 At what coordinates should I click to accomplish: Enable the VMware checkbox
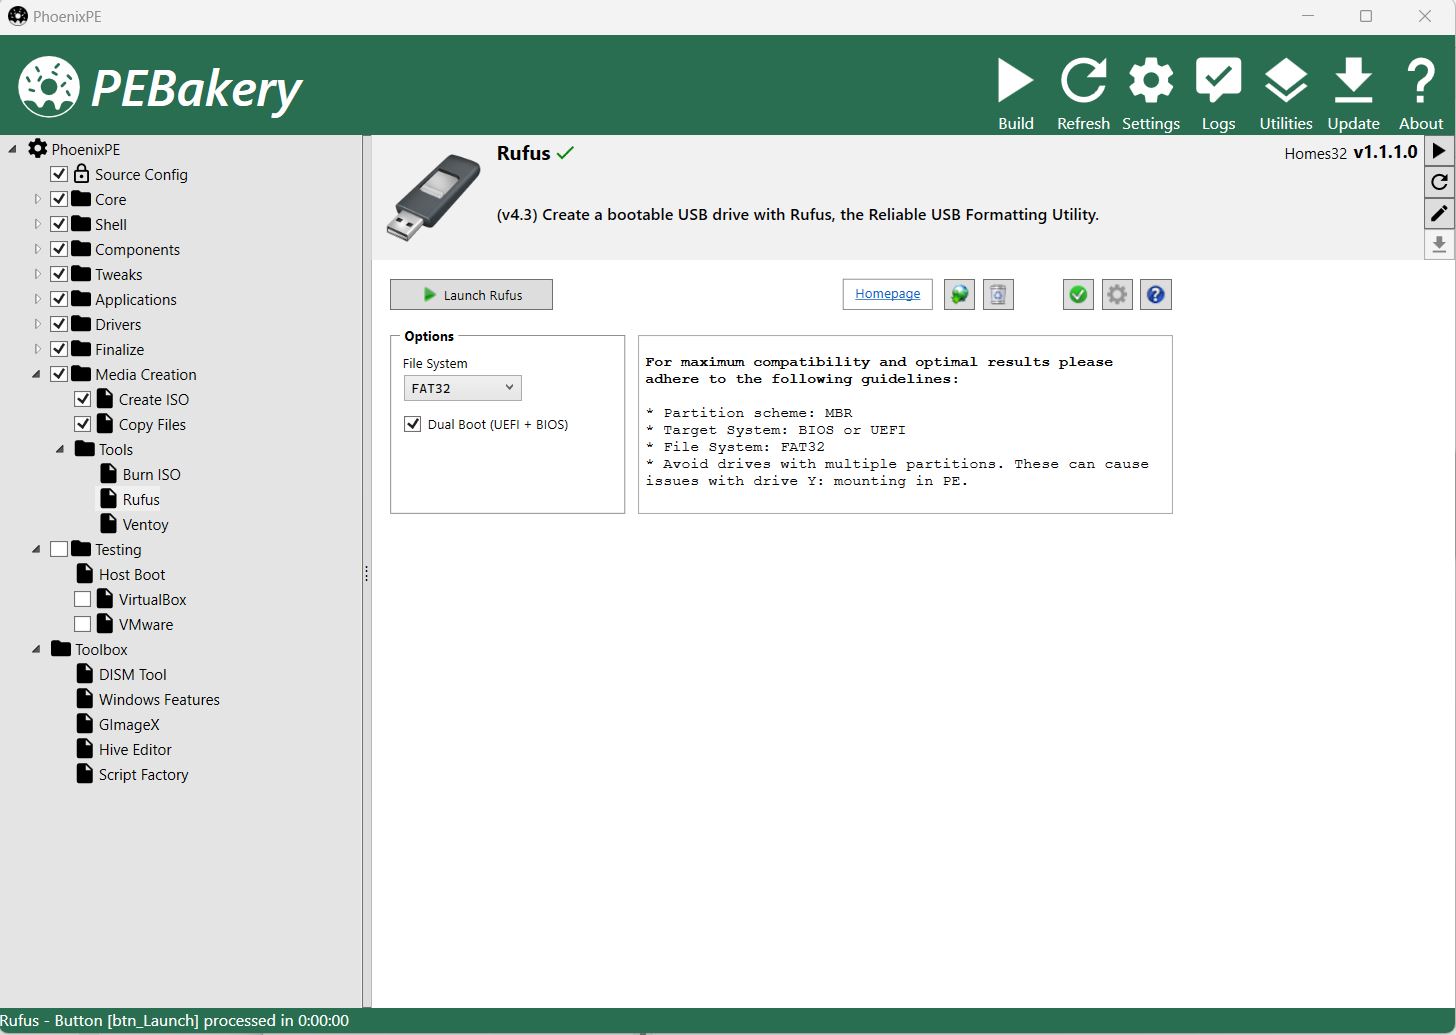83,624
